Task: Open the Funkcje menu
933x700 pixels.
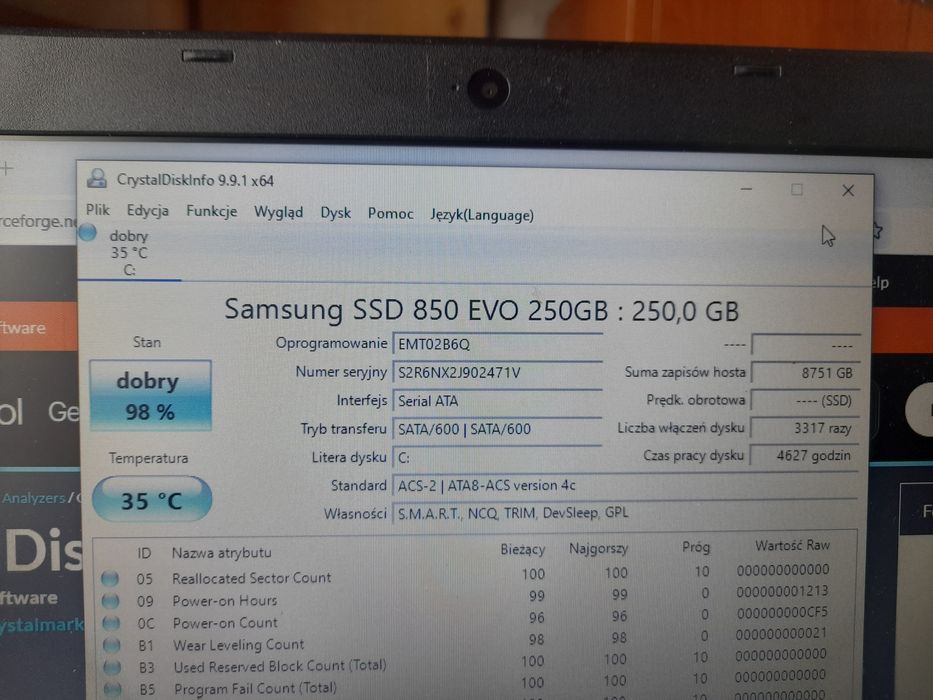Action: pos(211,211)
